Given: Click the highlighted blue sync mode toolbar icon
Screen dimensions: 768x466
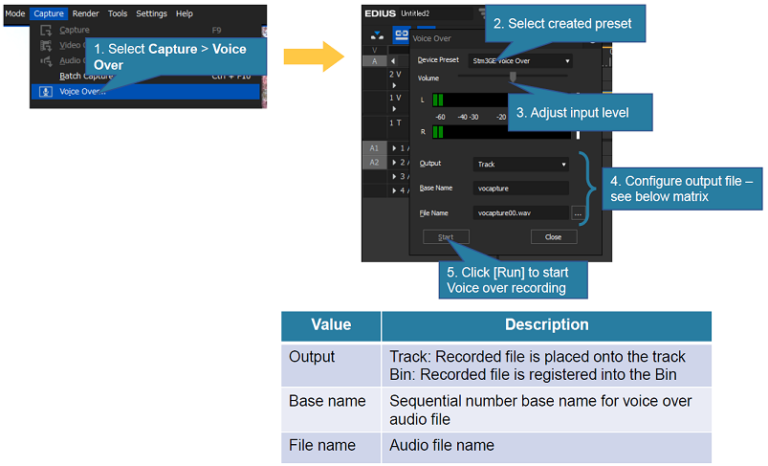Looking at the screenshot, I should [x=402, y=34].
